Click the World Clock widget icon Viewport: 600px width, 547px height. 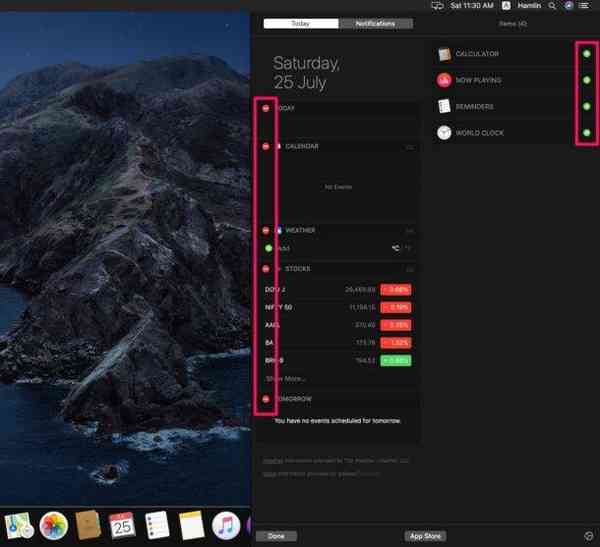[x=444, y=133]
